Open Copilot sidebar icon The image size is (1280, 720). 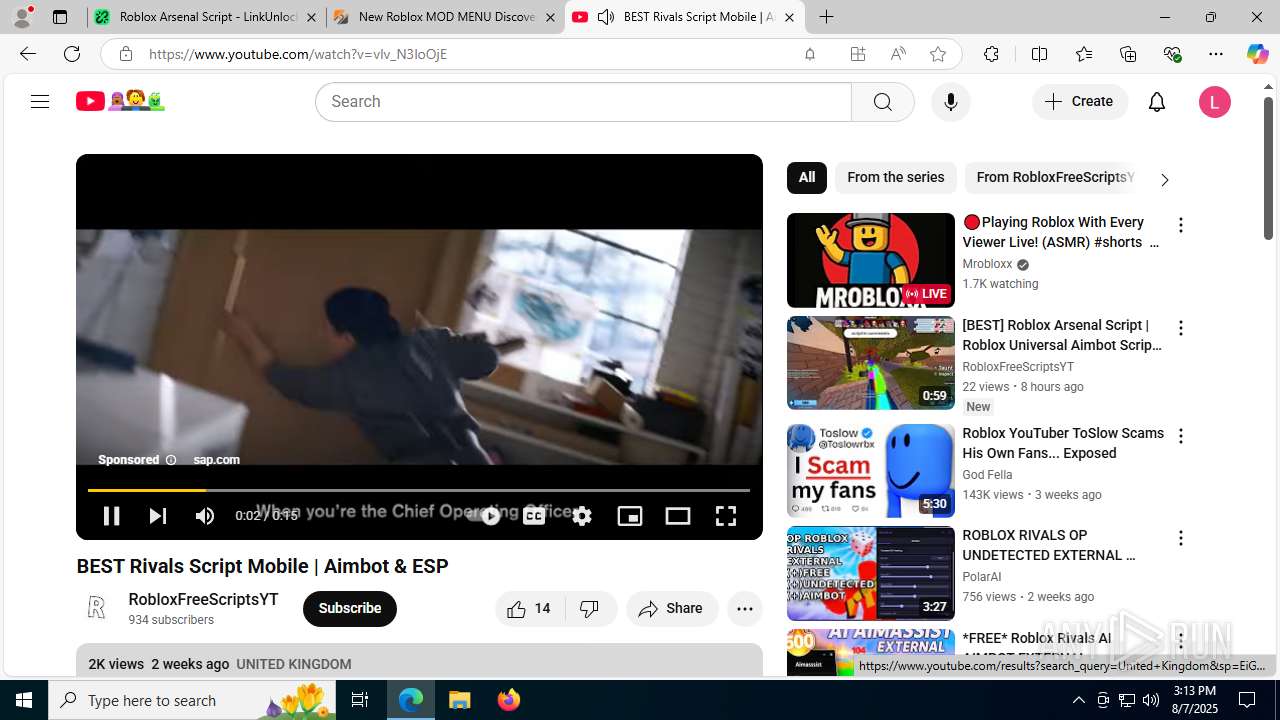(x=1258, y=54)
